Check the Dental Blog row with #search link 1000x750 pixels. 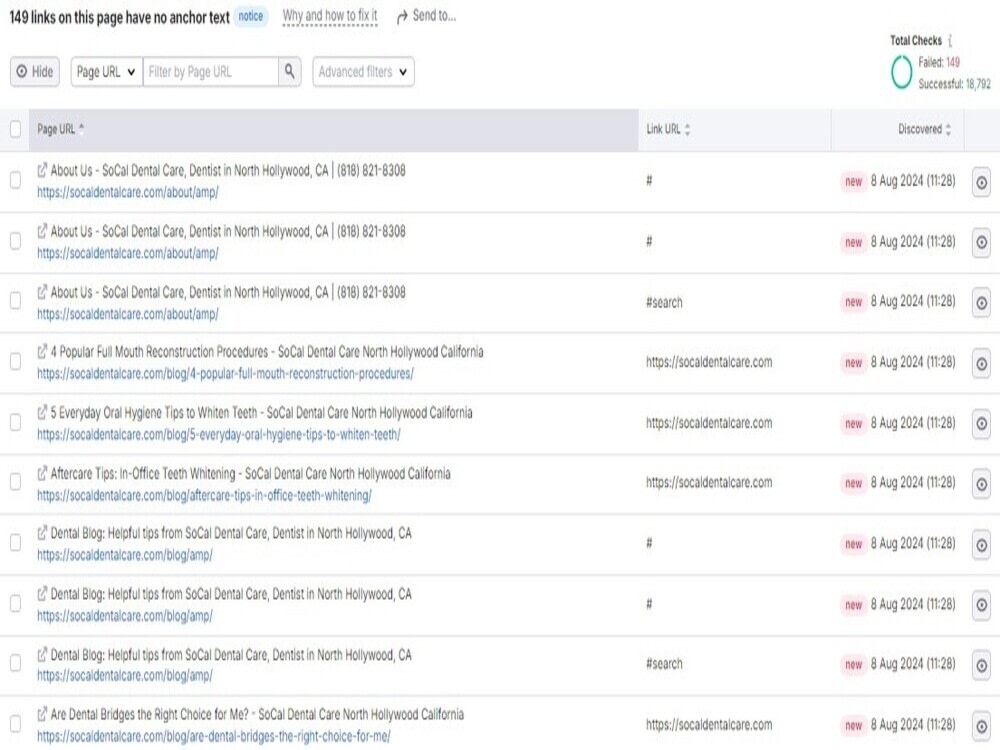pos(15,663)
